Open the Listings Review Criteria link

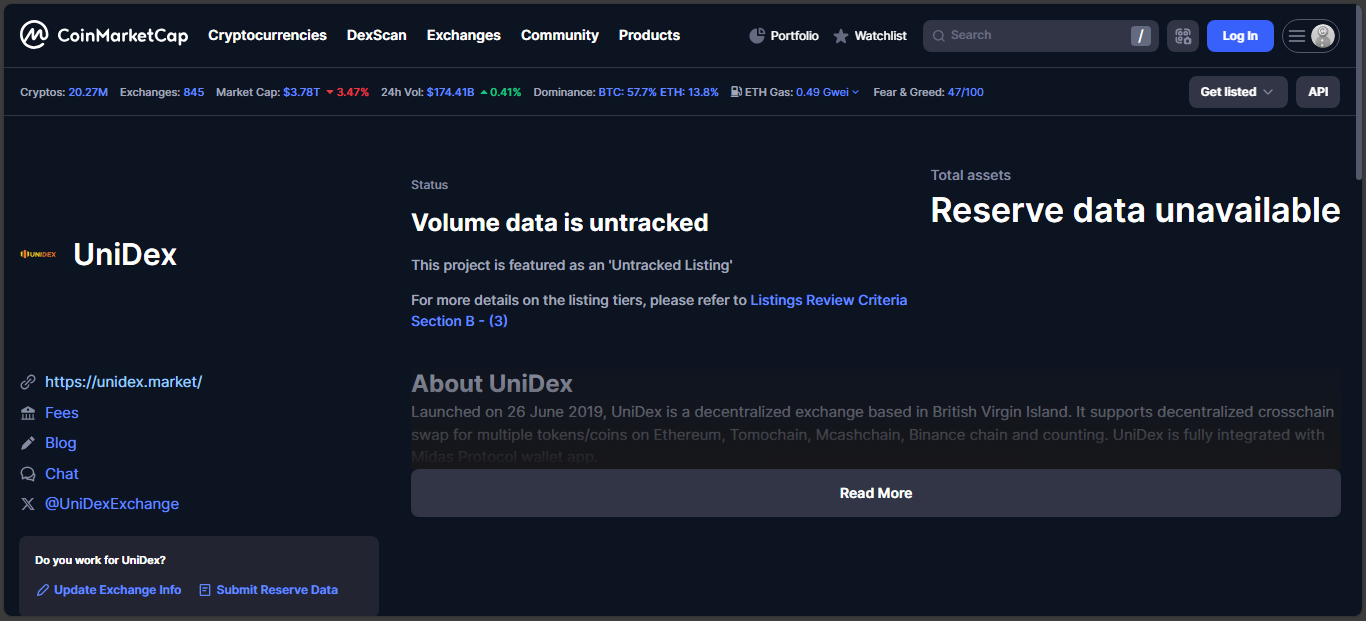pyautogui.click(x=828, y=300)
